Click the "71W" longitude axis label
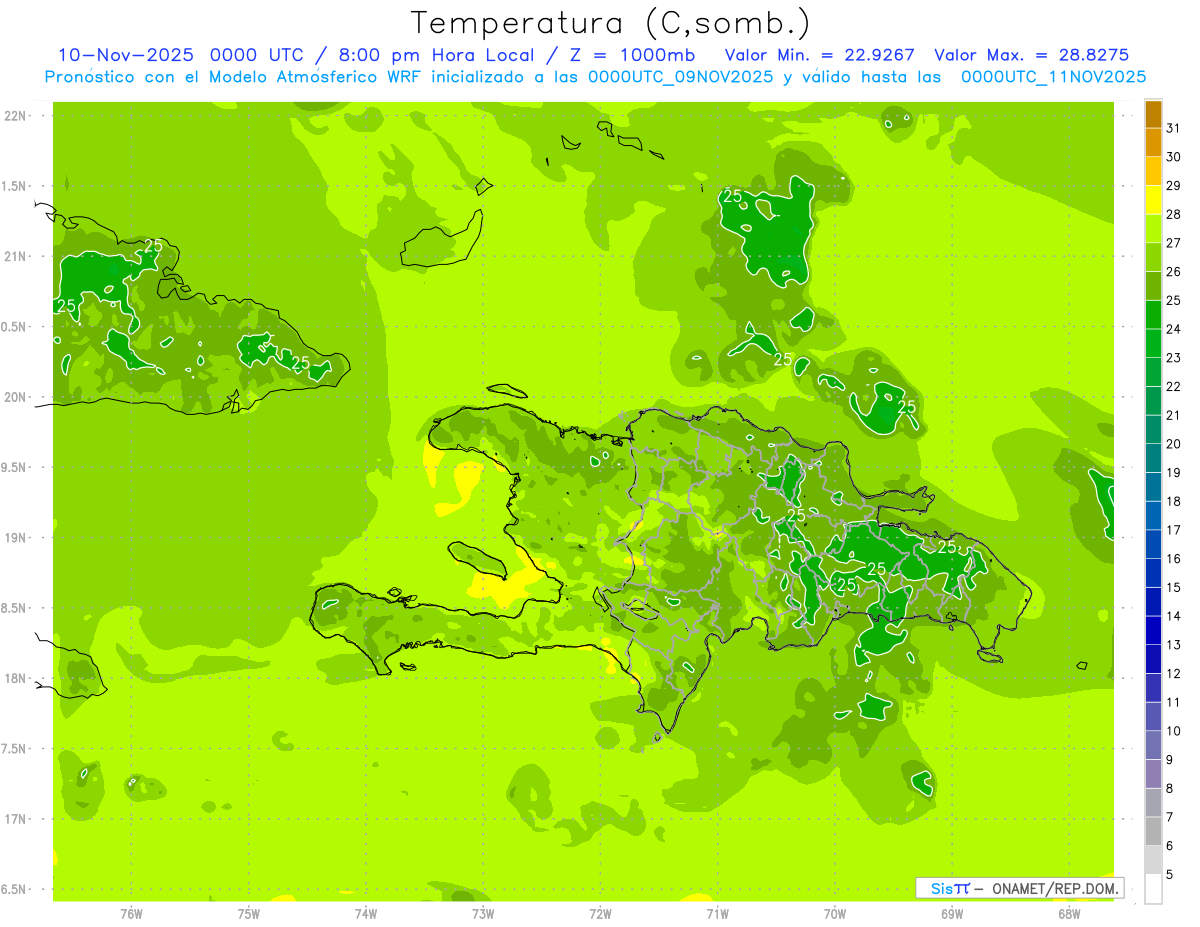Image resolution: width=1200 pixels, height=927 pixels. tap(717, 913)
